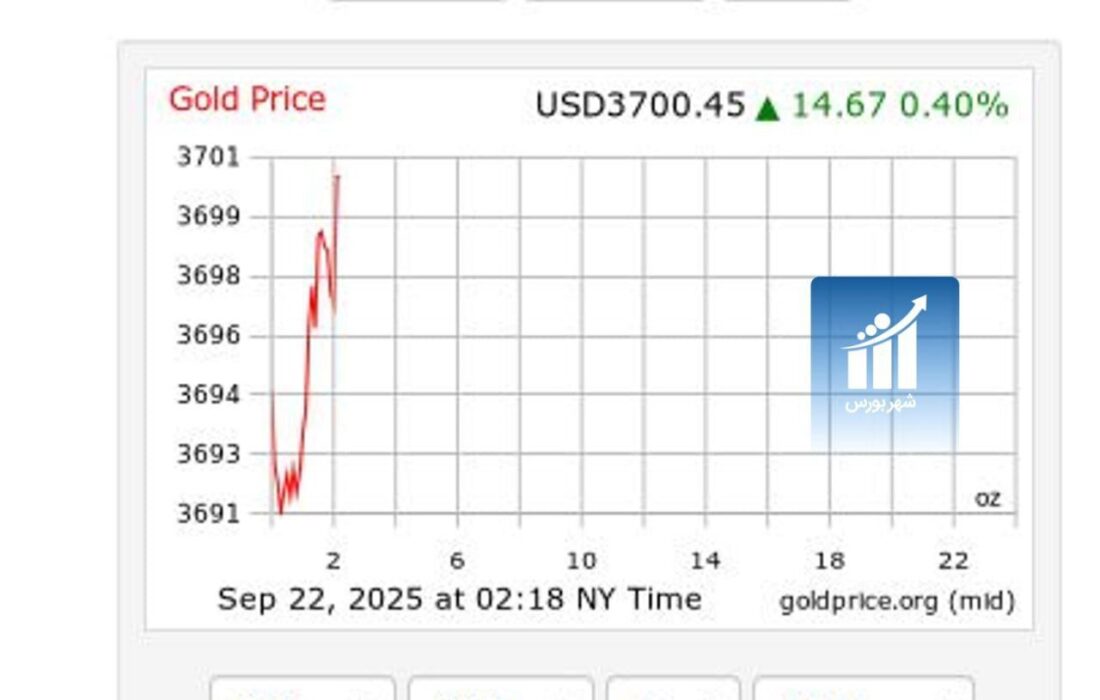Open the goldprice.org (mid) source link
The height and width of the screenshot is (700, 1100).
897,601
